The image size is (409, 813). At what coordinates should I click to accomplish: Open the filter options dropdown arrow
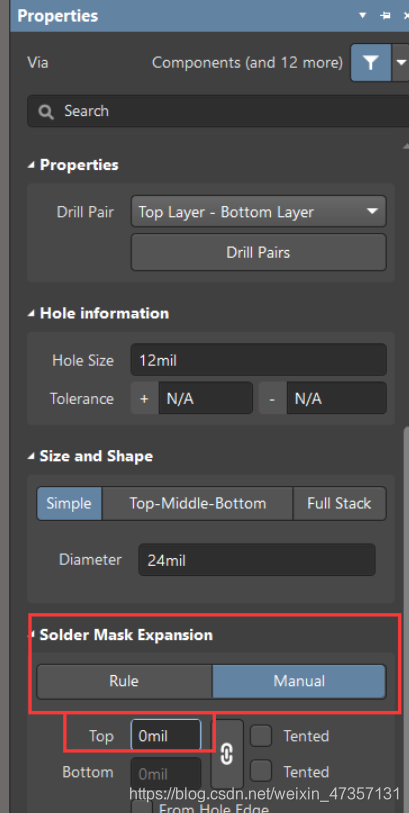click(x=401, y=63)
